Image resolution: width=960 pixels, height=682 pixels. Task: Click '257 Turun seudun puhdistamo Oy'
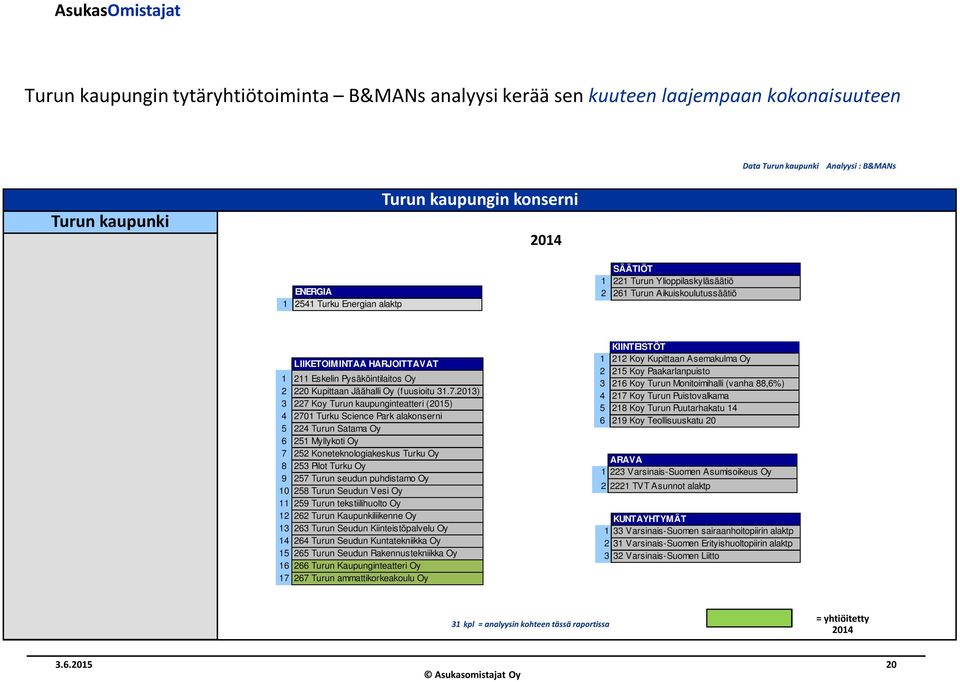(x=387, y=479)
